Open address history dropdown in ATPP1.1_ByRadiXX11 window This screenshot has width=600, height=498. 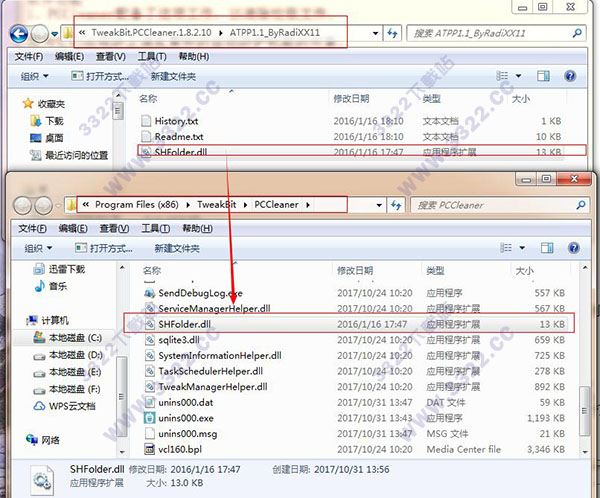[x=376, y=33]
